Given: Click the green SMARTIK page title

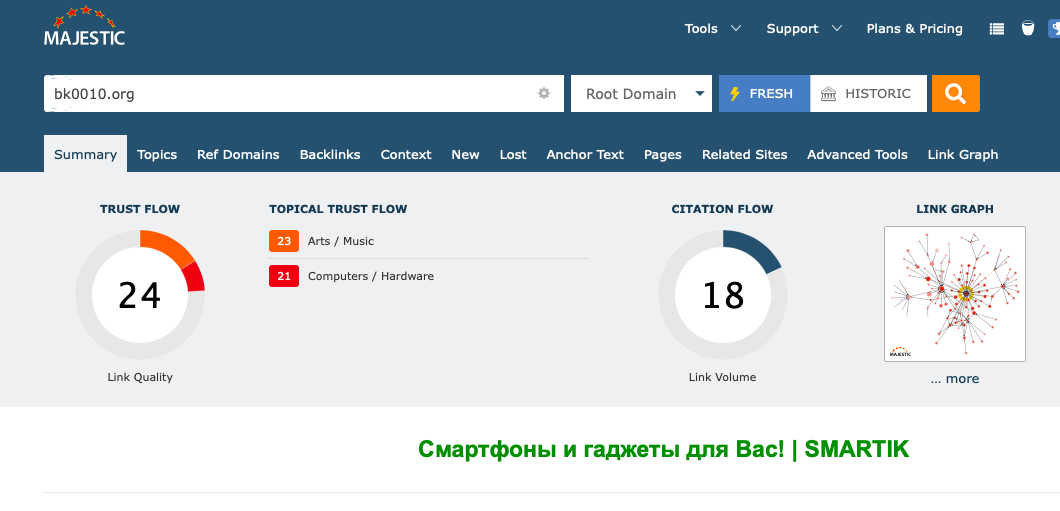Looking at the screenshot, I should tap(664, 449).
